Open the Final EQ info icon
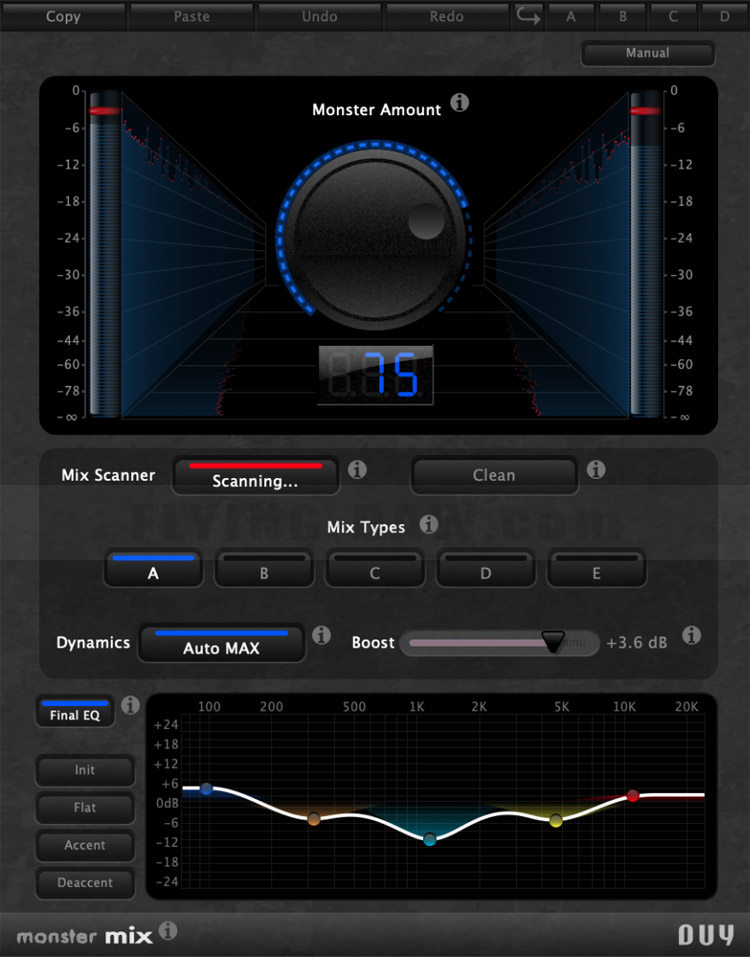Image resolution: width=750 pixels, height=957 pixels. pos(130,705)
